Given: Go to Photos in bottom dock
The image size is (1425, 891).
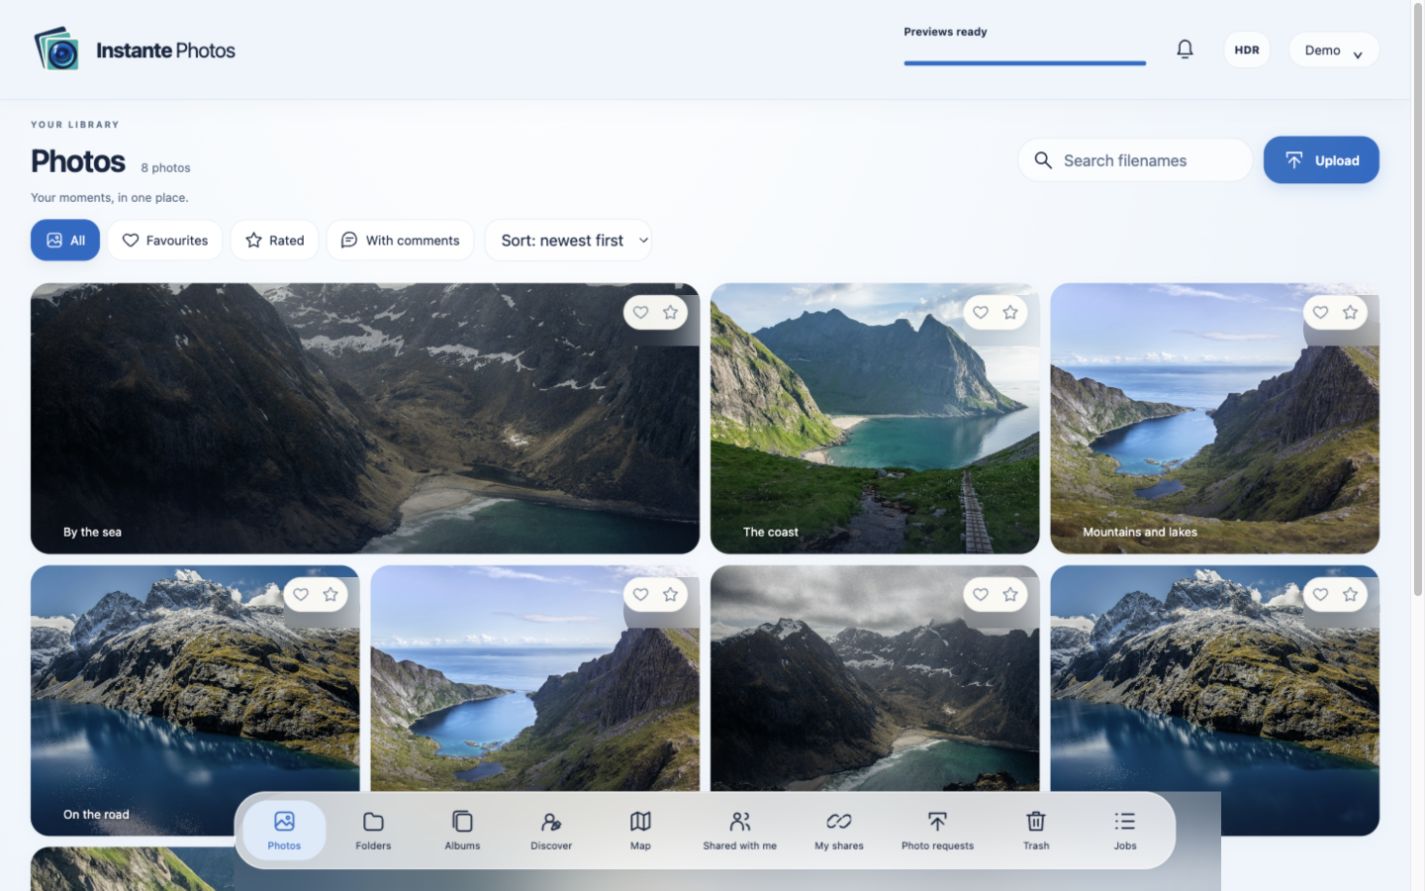Looking at the screenshot, I should 284,830.
